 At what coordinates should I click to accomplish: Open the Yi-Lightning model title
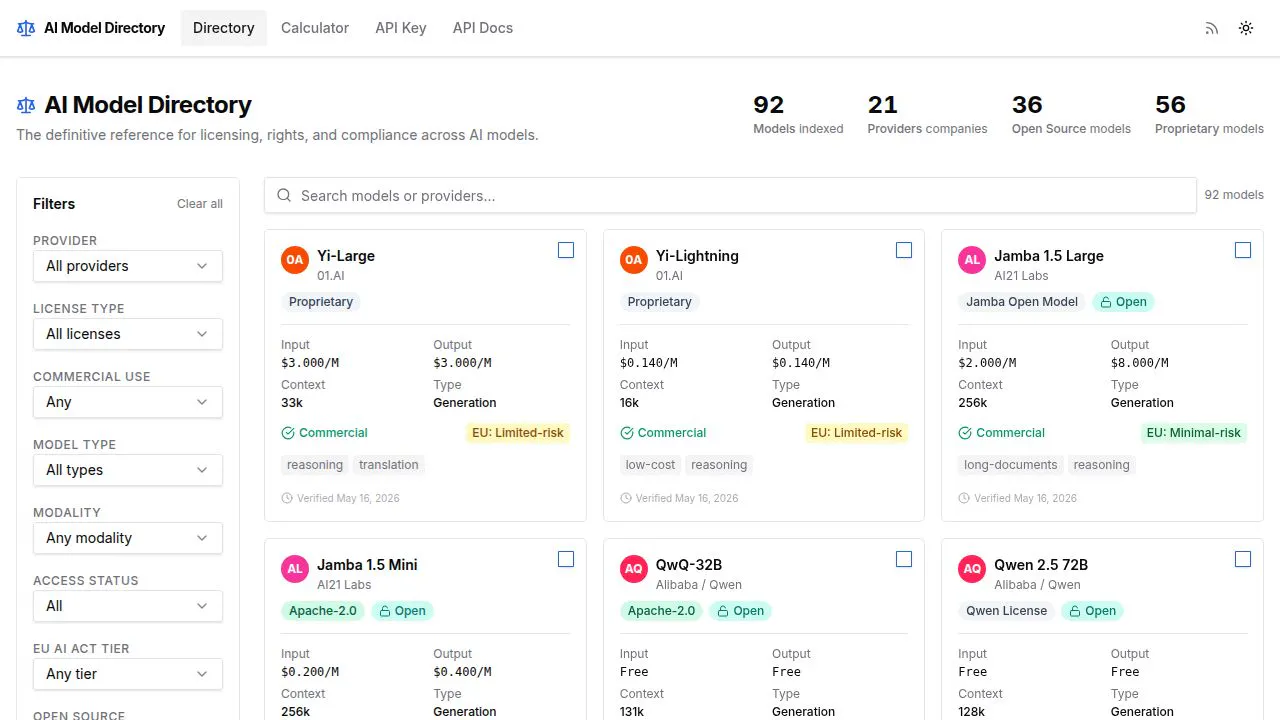(x=697, y=256)
